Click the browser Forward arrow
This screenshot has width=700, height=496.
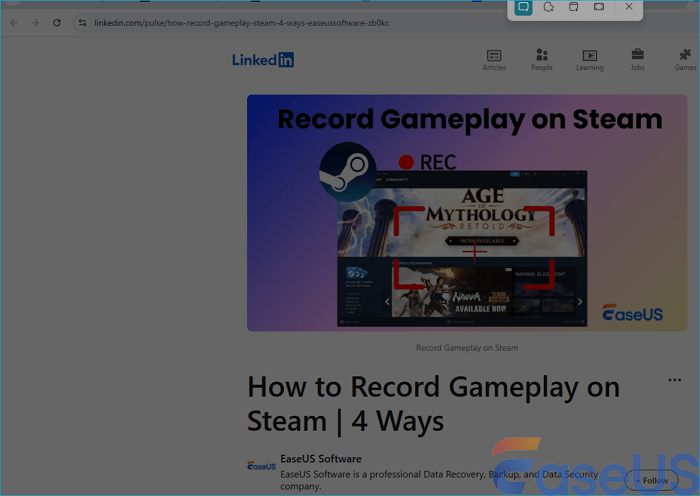pyautogui.click(x=35, y=22)
